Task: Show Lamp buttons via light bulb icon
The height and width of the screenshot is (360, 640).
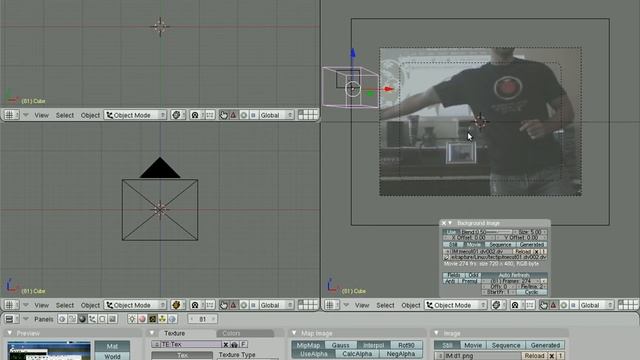Action: pyautogui.click(x=132, y=319)
